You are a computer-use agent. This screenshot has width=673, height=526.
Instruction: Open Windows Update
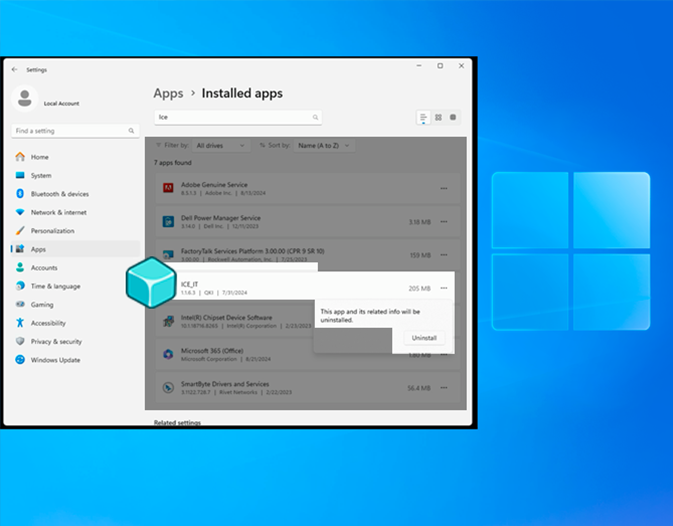tap(75, 360)
